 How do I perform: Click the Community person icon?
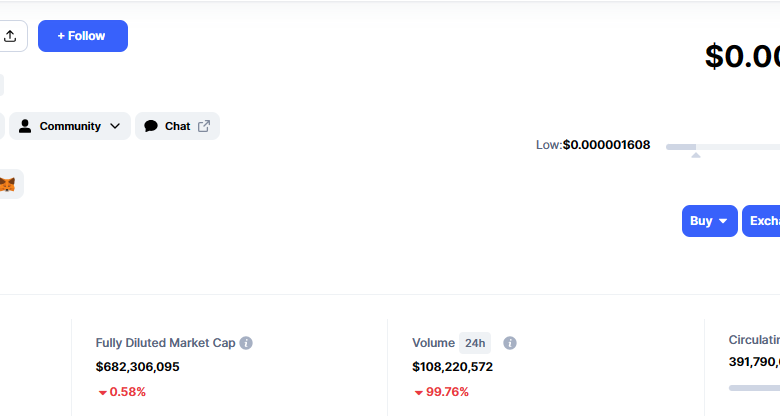click(x=25, y=126)
